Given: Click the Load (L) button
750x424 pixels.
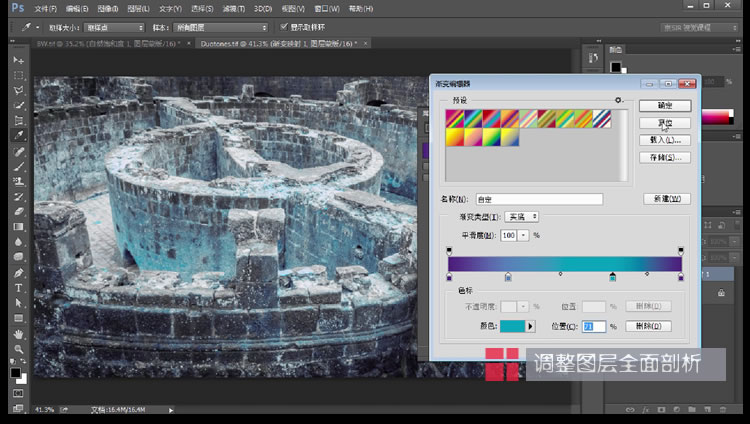Looking at the screenshot, I should (x=665, y=140).
